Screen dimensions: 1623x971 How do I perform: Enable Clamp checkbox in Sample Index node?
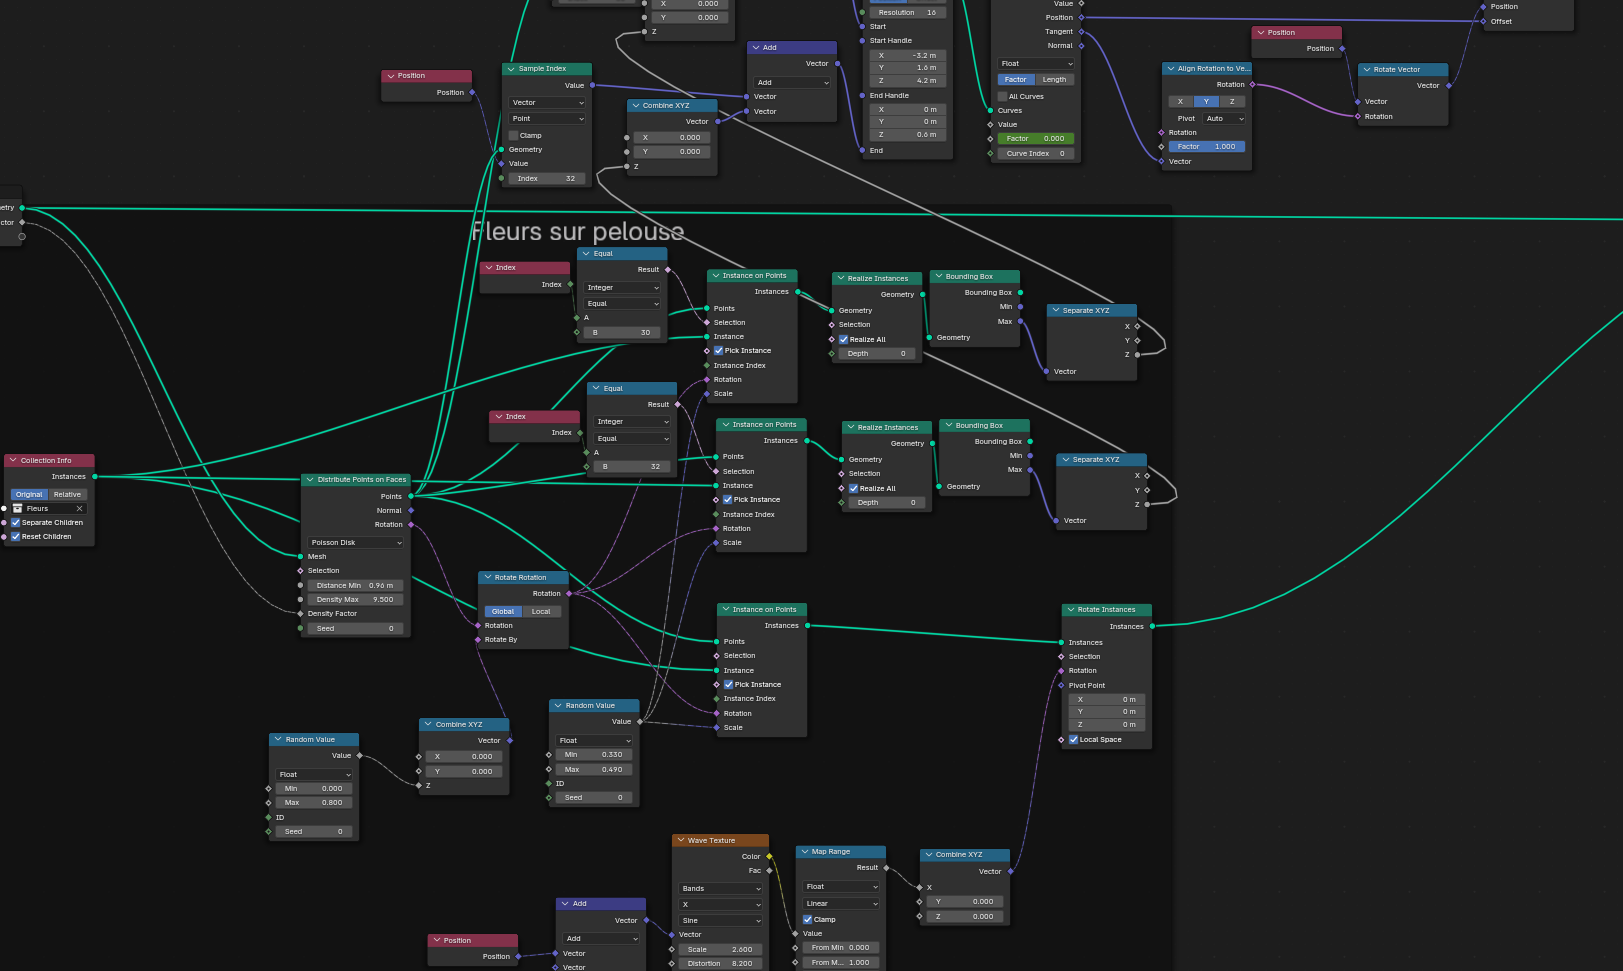[x=514, y=135]
